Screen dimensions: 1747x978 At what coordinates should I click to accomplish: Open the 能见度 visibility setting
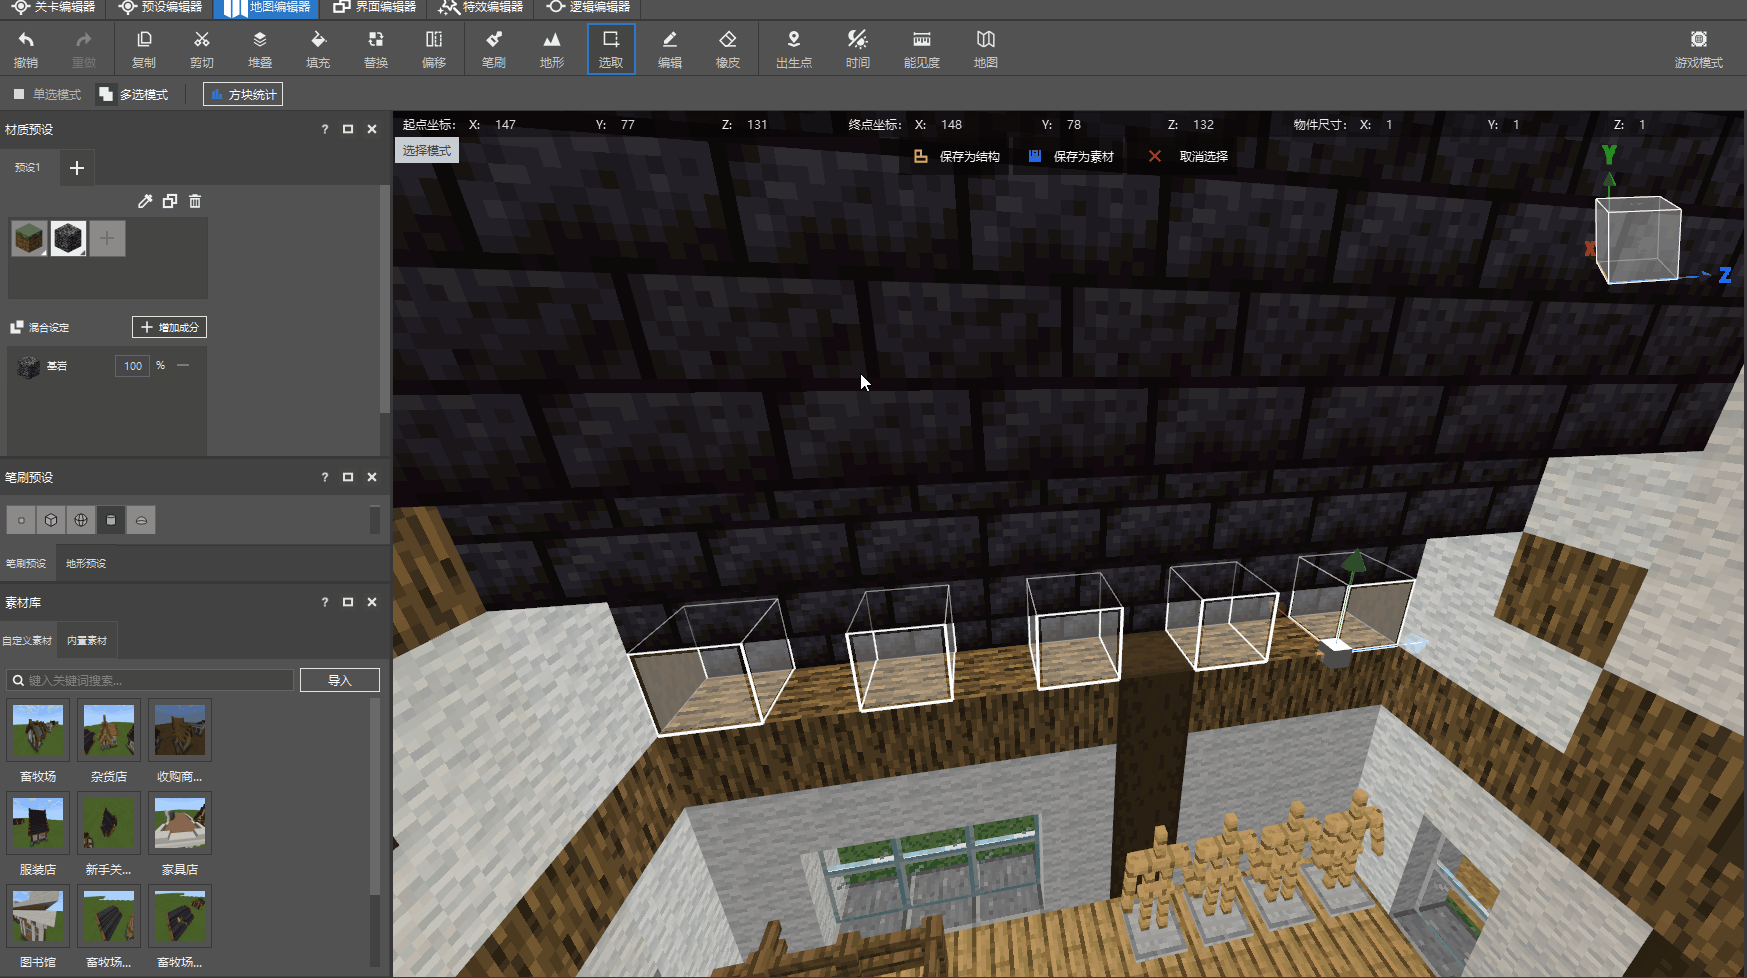[x=922, y=48]
